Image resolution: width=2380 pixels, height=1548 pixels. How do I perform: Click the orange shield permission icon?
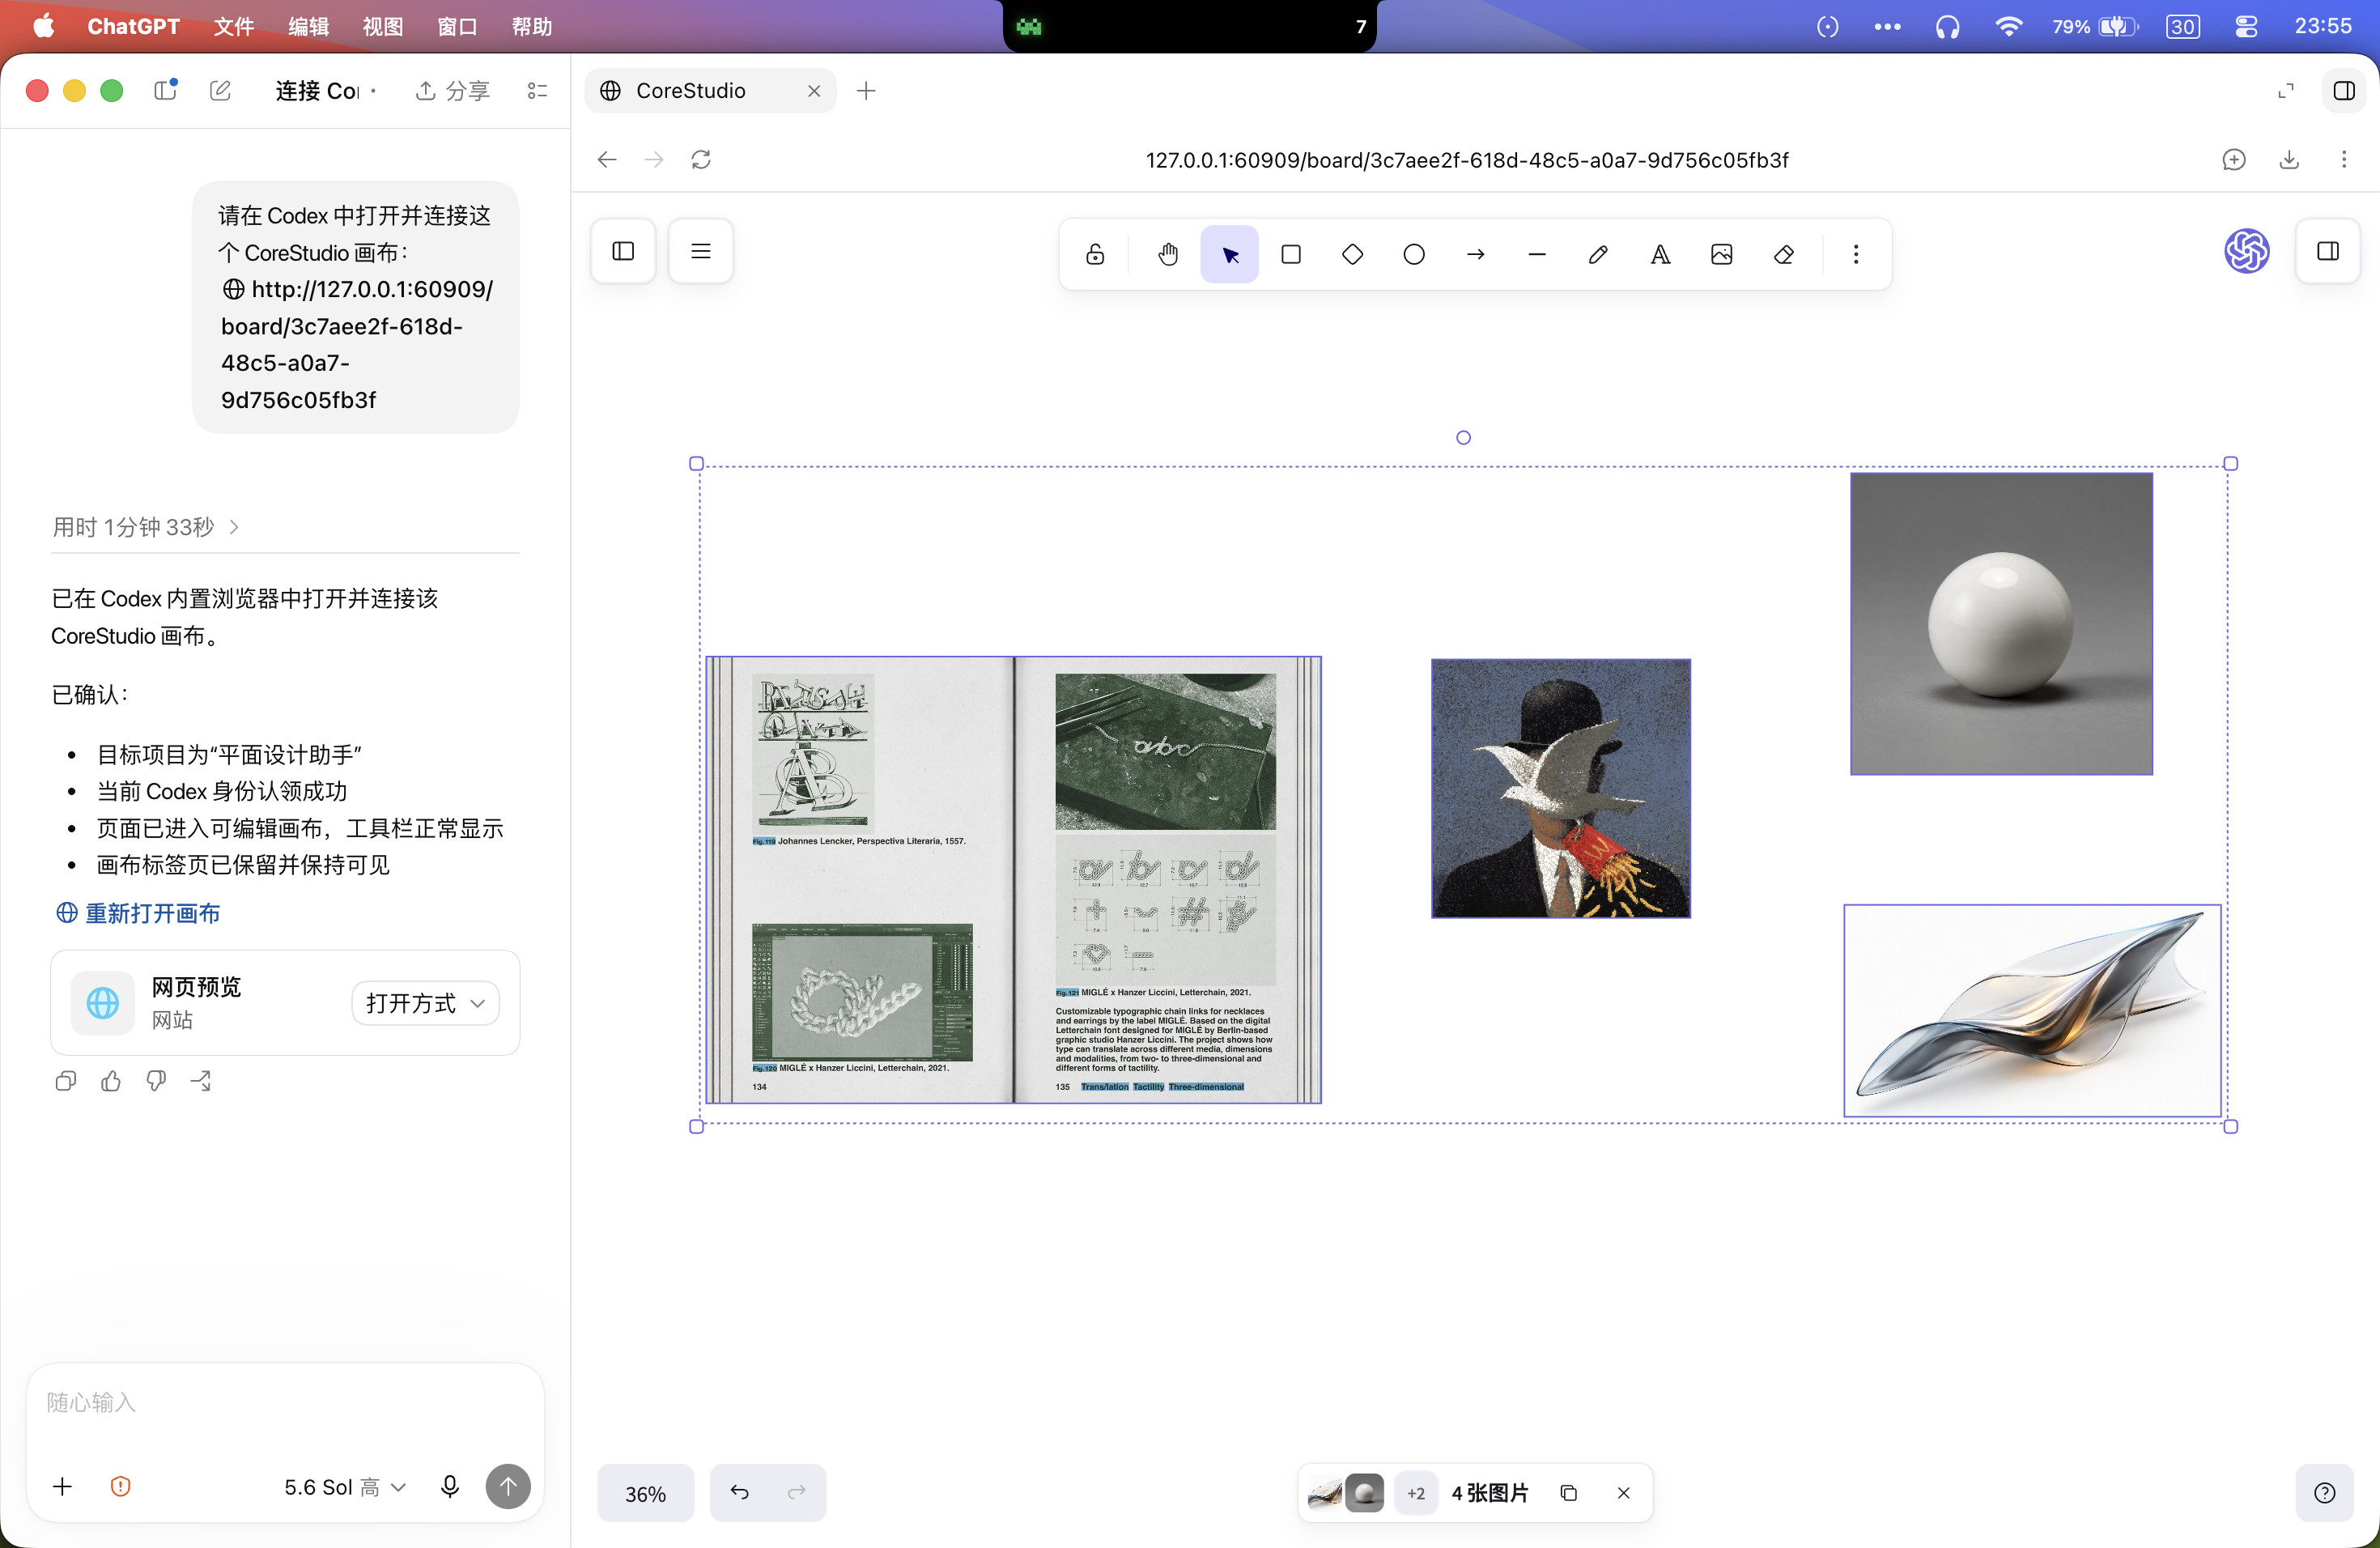(x=120, y=1487)
